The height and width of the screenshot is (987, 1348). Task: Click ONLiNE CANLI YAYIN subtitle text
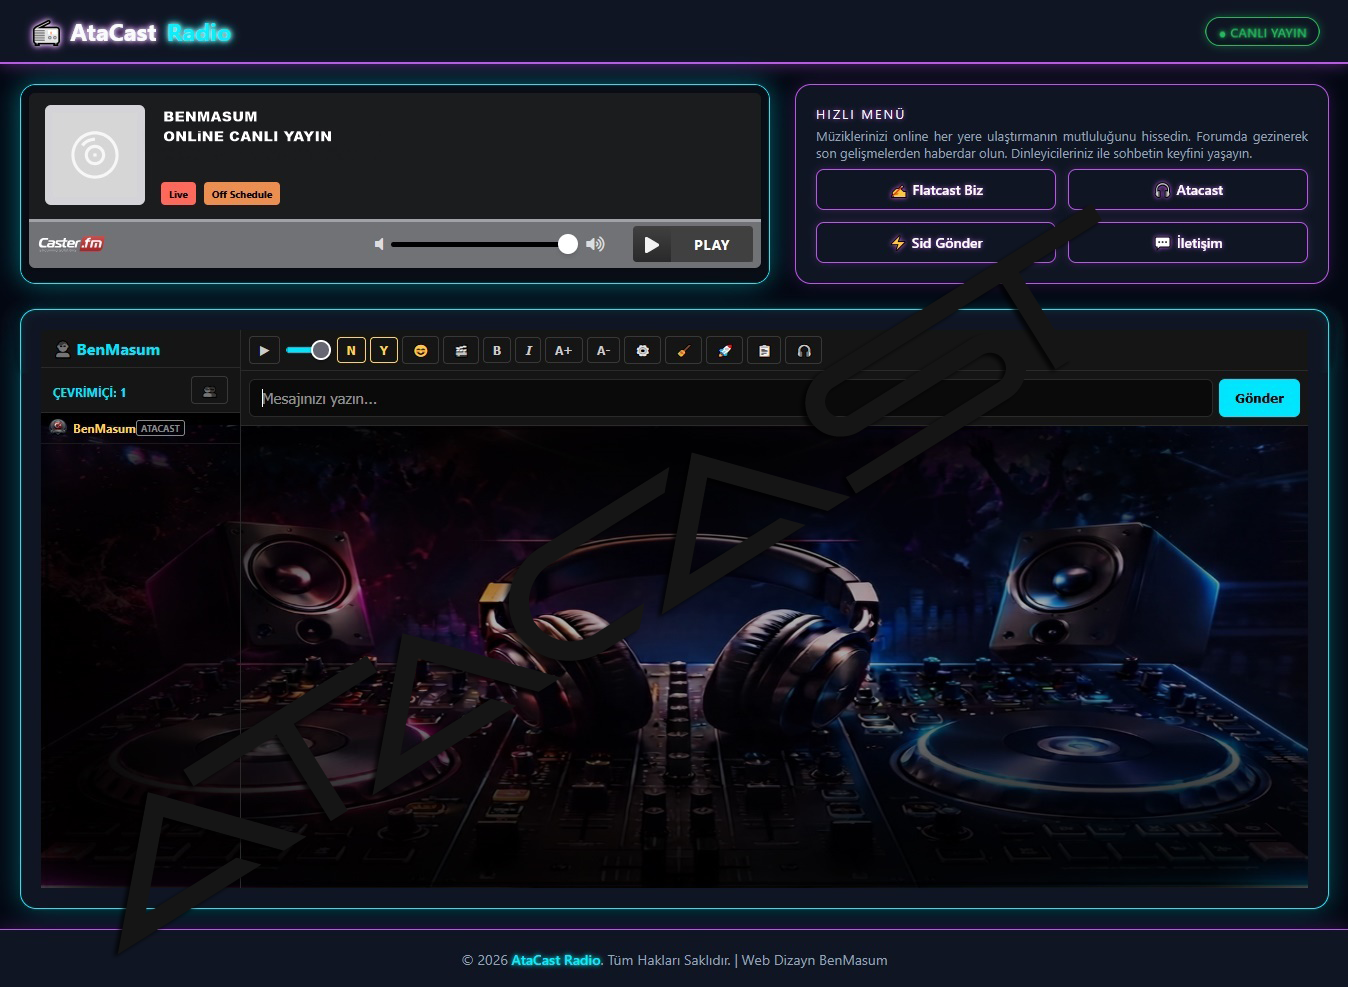click(248, 136)
